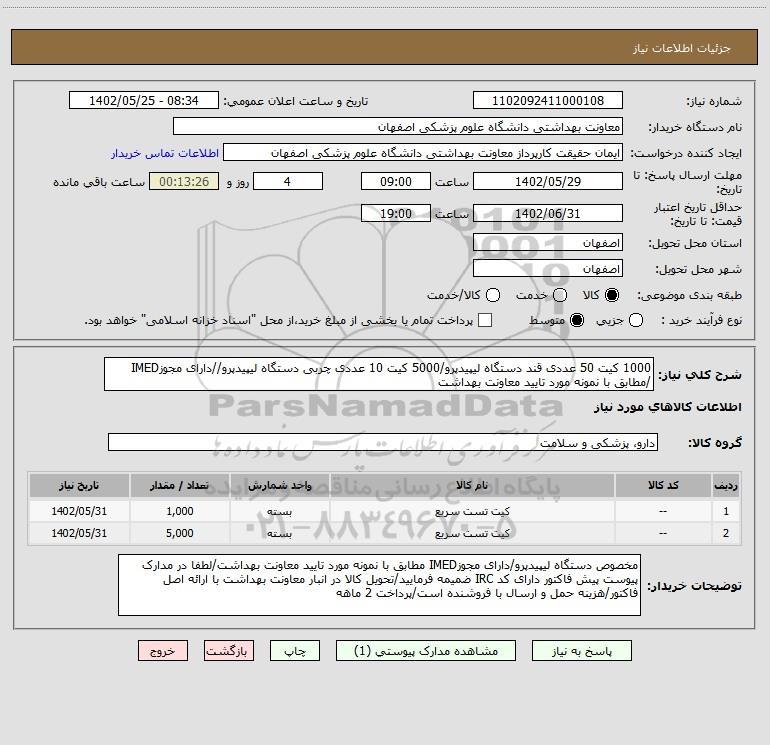Image resolution: width=770 pixels, height=745 pixels.
Task: Click کیت تست سریع in row 2
Action: click(x=472, y=533)
